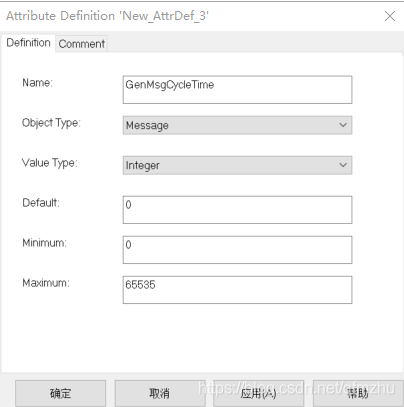Click the 'Object Type:' label
The width and height of the screenshot is (404, 407).
tap(51, 123)
